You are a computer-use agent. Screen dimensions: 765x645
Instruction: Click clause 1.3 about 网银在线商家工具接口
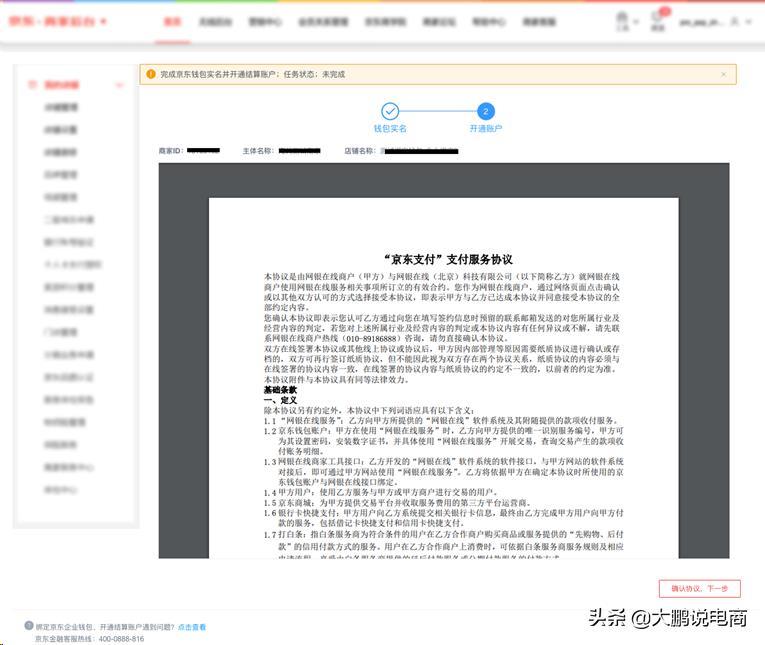click(x=443, y=472)
